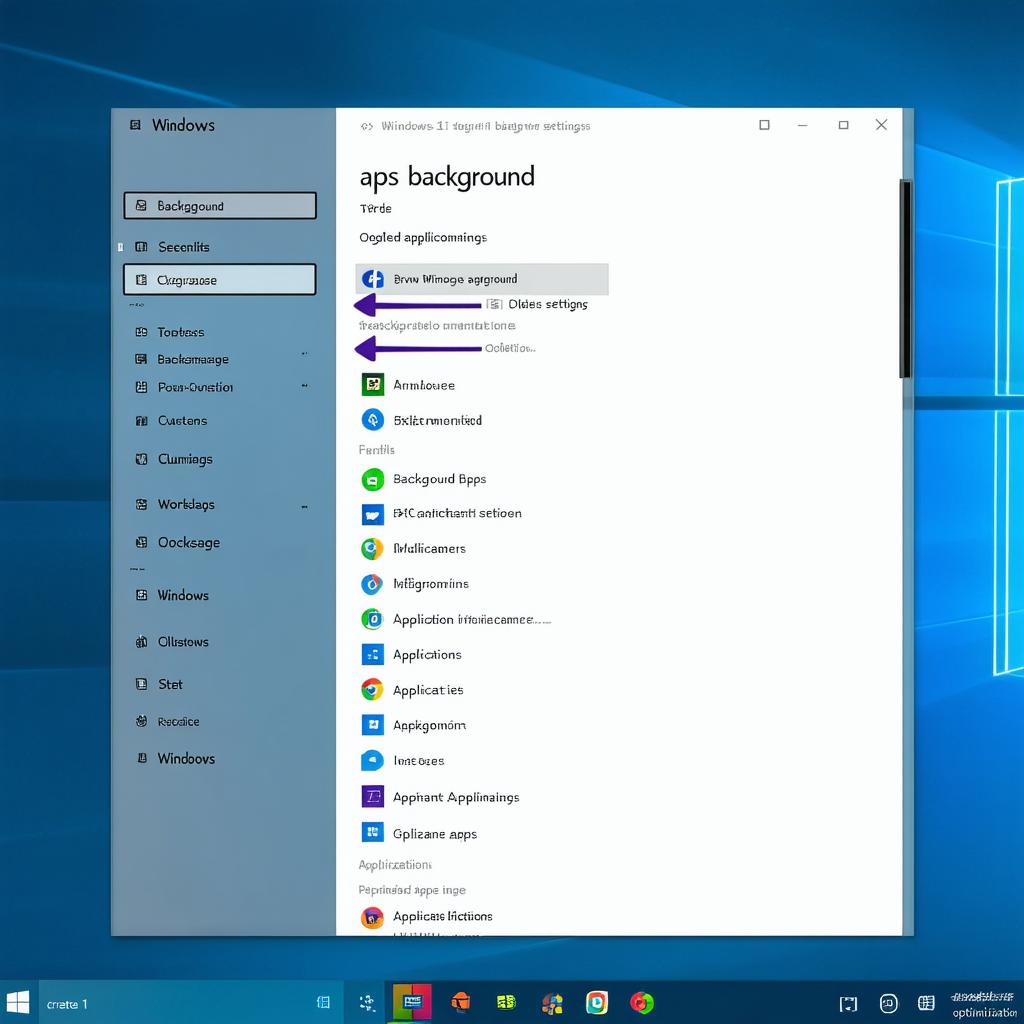Select the Clumiags sidebar item
Image resolution: width=1024 pixels, height=1024 pixels.
(x=185, y=459)
